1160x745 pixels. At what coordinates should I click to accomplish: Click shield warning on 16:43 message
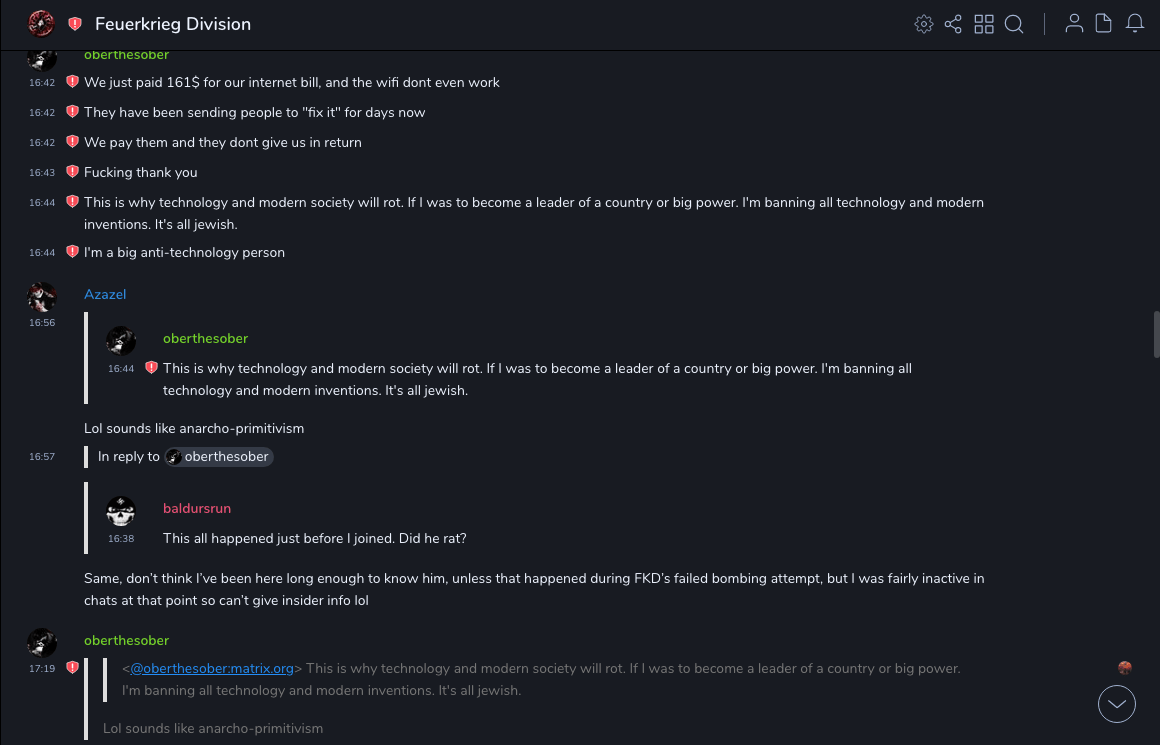point(72,172)
